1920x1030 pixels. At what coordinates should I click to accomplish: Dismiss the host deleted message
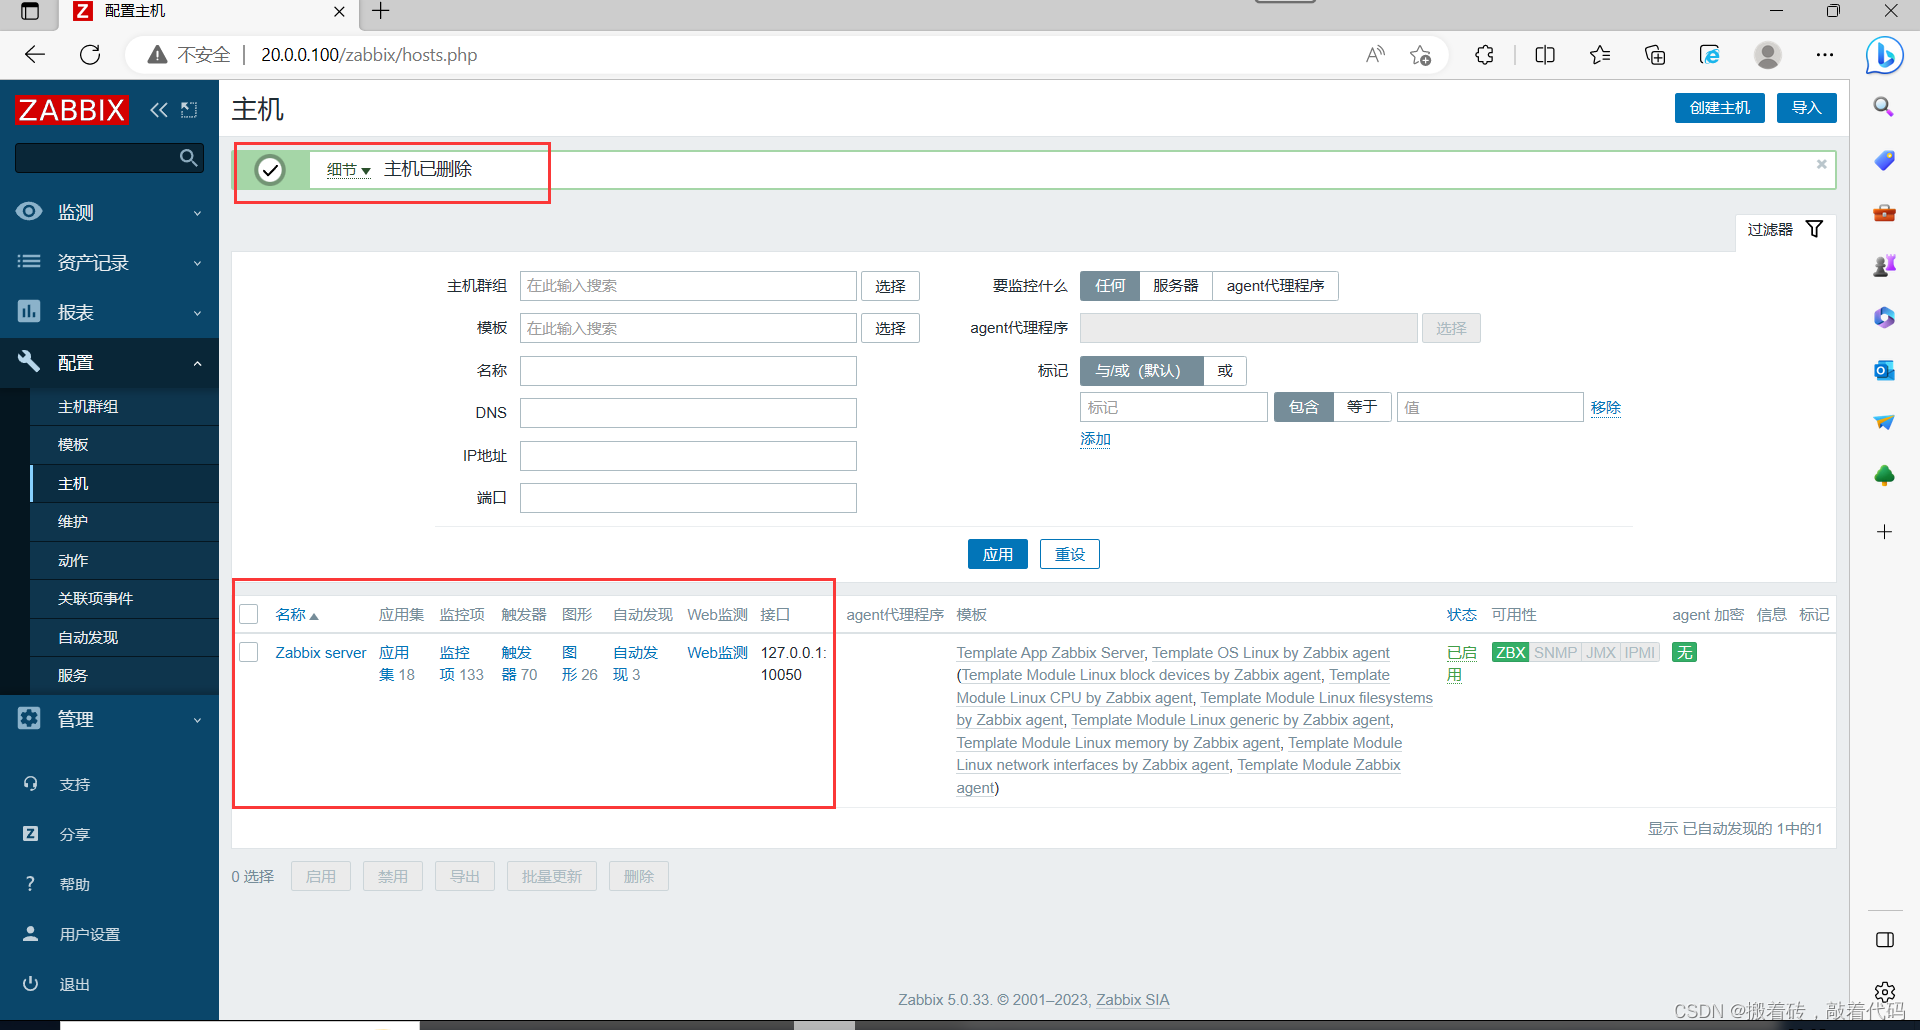(x=1822, y=164)
